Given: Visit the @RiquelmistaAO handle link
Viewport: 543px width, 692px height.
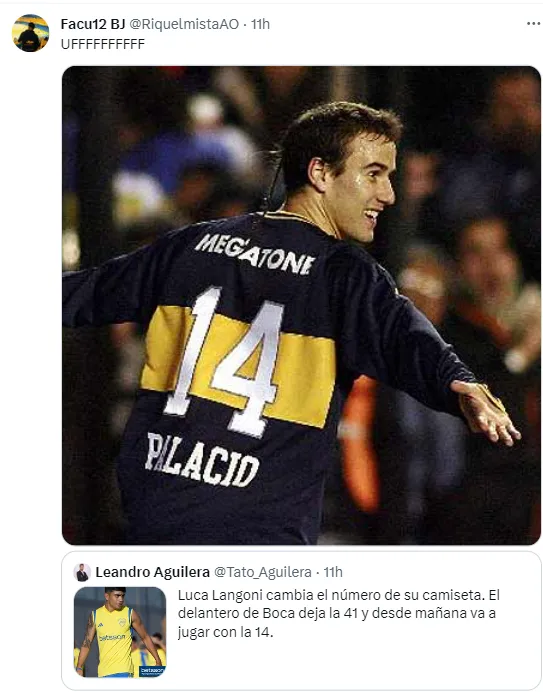Looking at the screenshot, I should pyautogui.click(x=184, y=24).
